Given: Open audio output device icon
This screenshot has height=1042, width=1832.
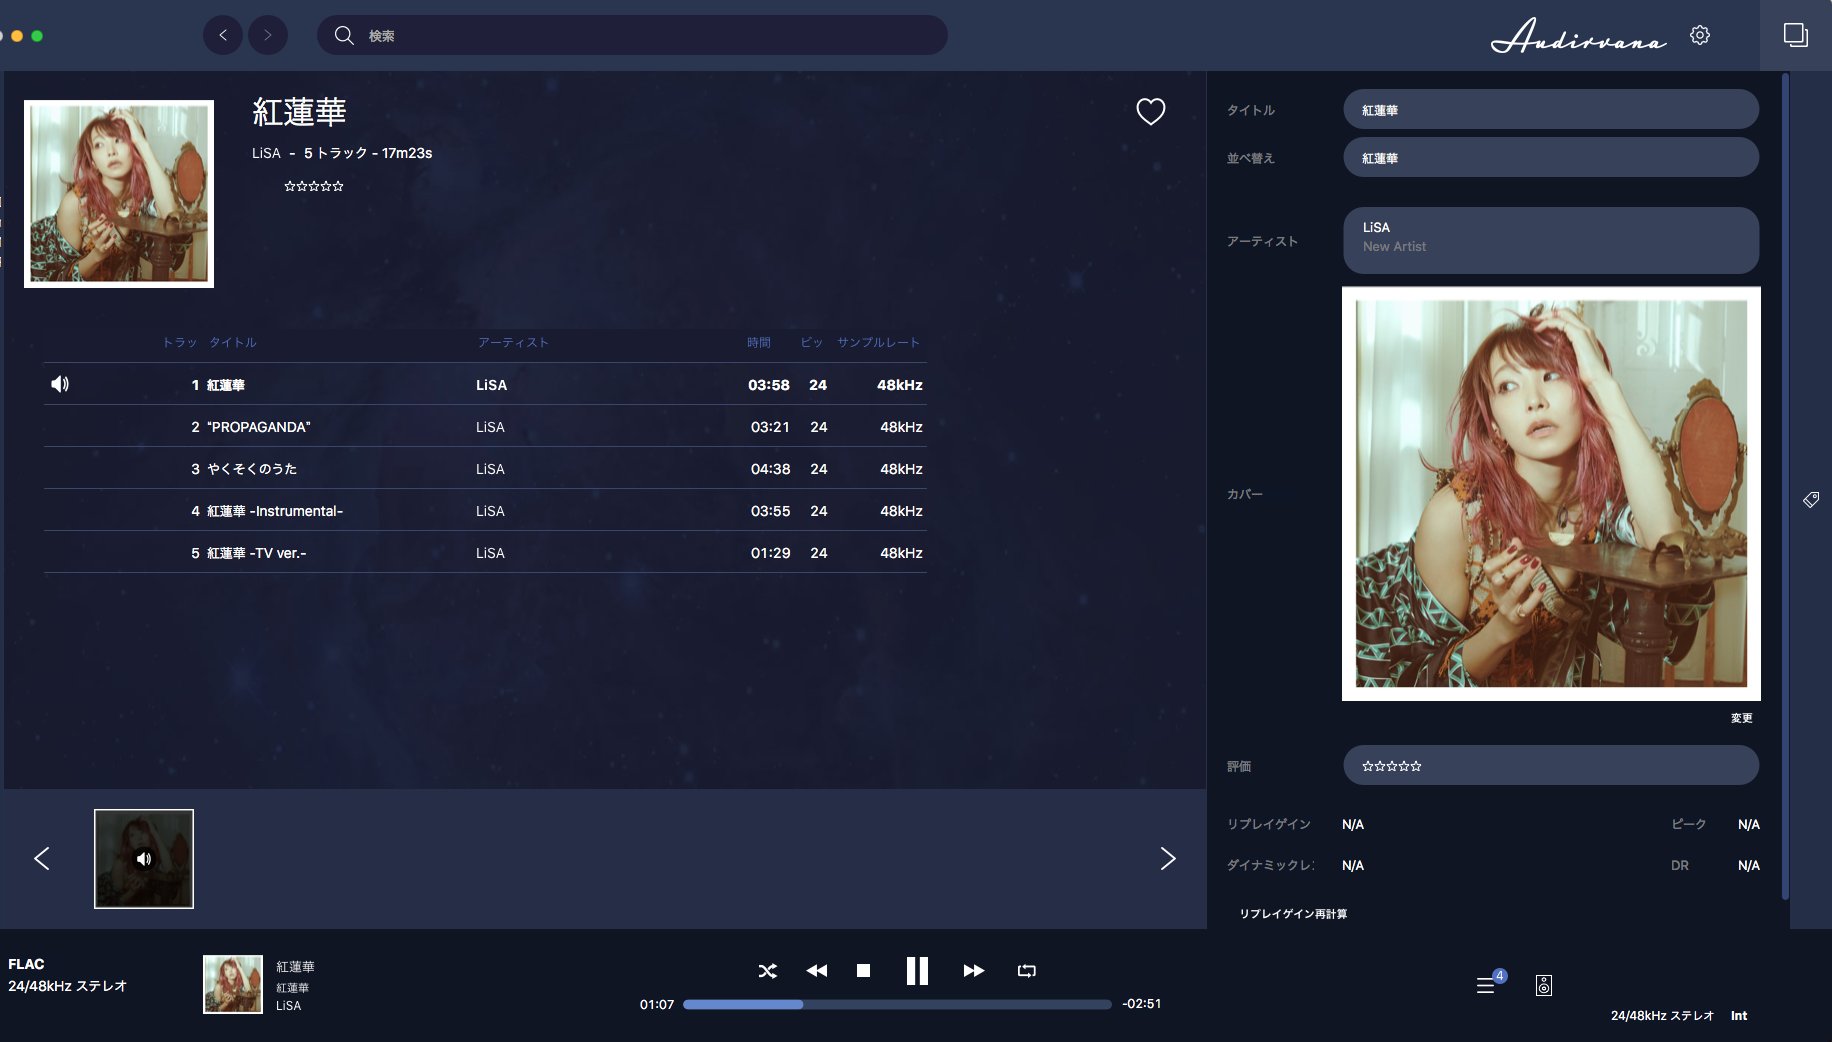Looking at the screenshot, I should pos(1544,985).
